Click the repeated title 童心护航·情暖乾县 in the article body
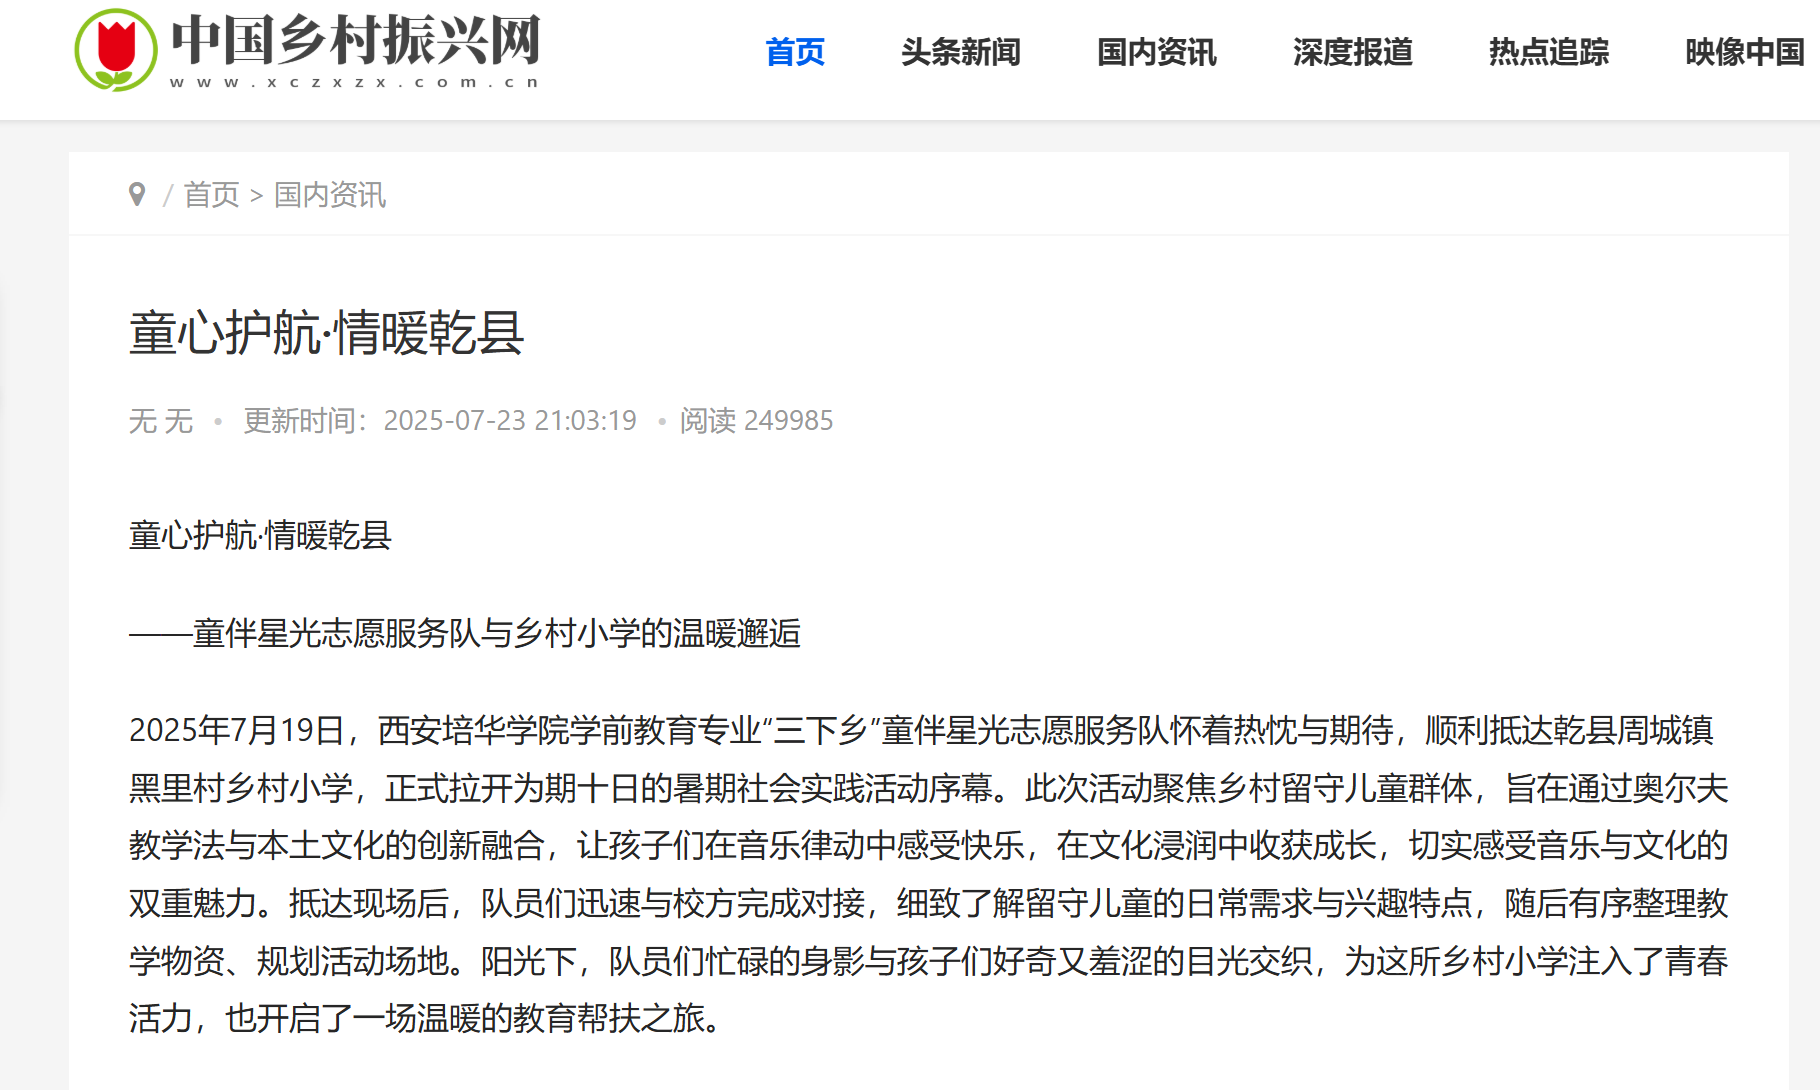Screen dimensions: 1820x1090 tap(260, 535)
